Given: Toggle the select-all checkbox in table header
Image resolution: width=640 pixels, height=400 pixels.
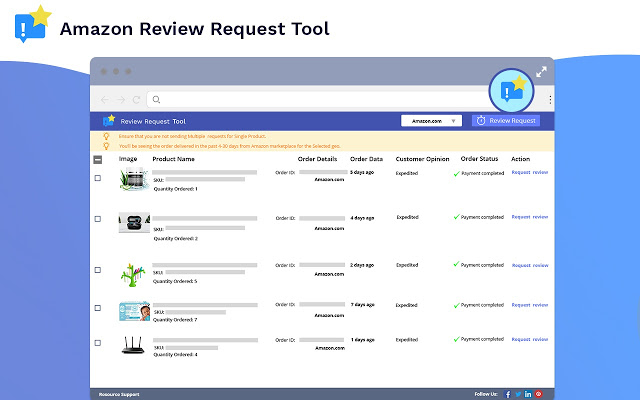Looking at the screenshot, I should 98,160.
